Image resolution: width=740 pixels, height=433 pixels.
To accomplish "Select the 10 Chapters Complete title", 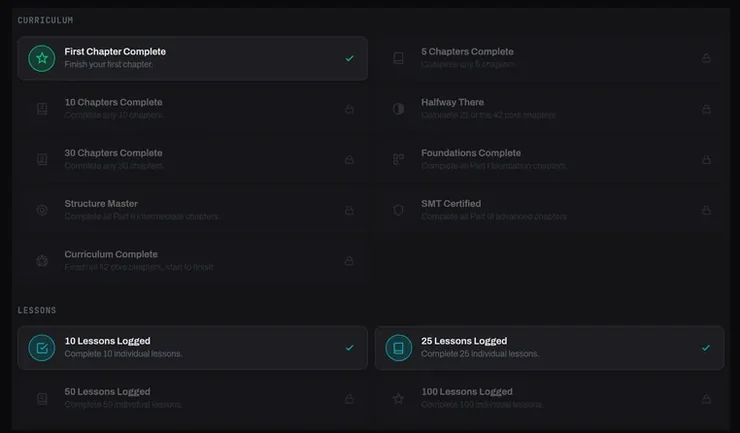I will click(113, 102).
